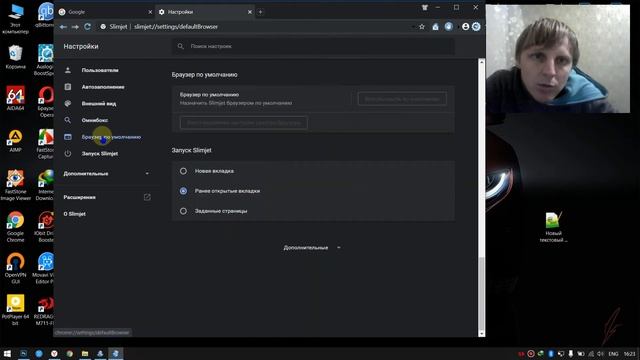The height and width of the screenshot is (360, 640).
Task: Click the button below the default browser row
Action: (x=244, y=122)
